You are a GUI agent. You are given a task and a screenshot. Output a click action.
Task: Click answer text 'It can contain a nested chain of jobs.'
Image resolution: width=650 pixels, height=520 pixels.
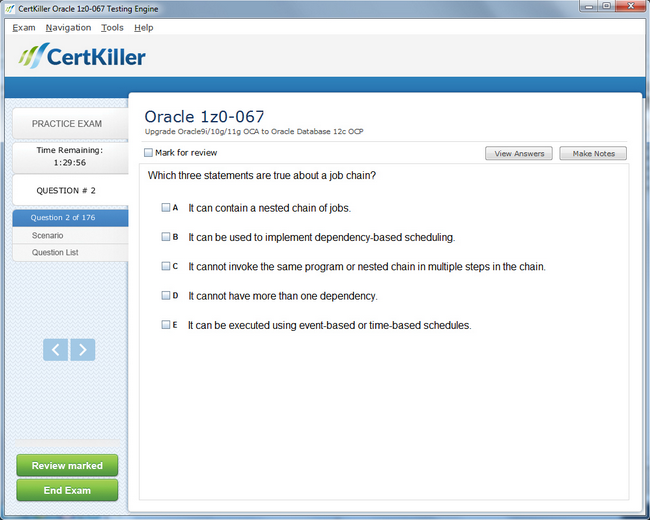(269, 208)
